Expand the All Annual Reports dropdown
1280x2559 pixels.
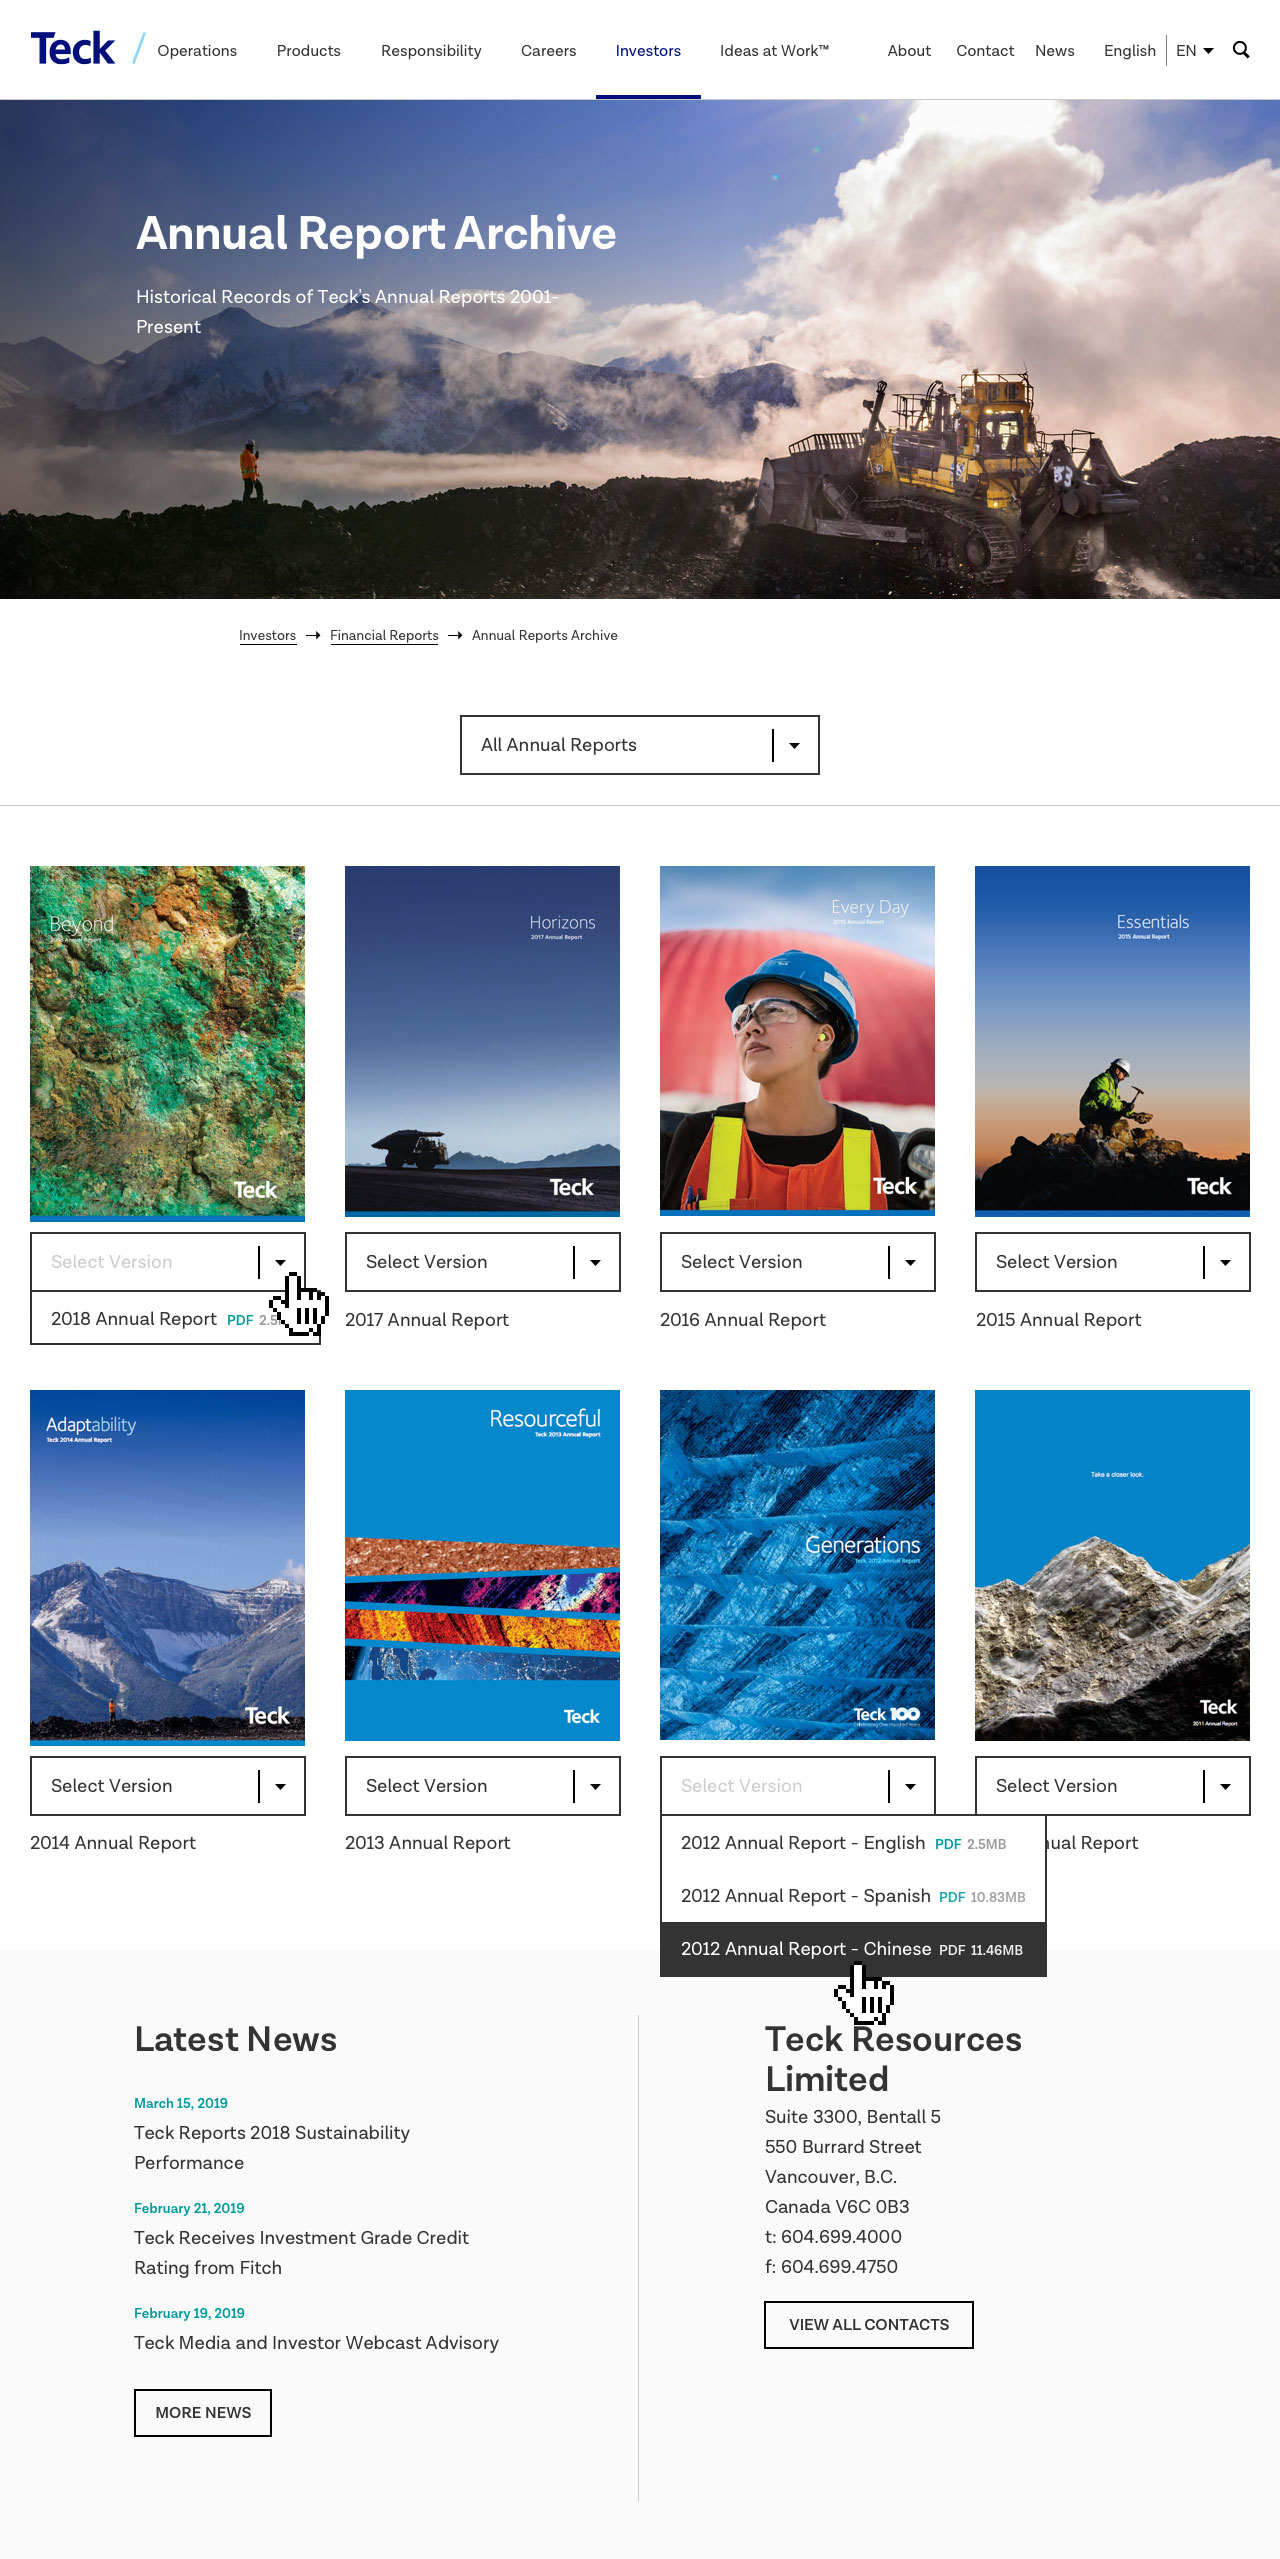[x=640, y=745]
